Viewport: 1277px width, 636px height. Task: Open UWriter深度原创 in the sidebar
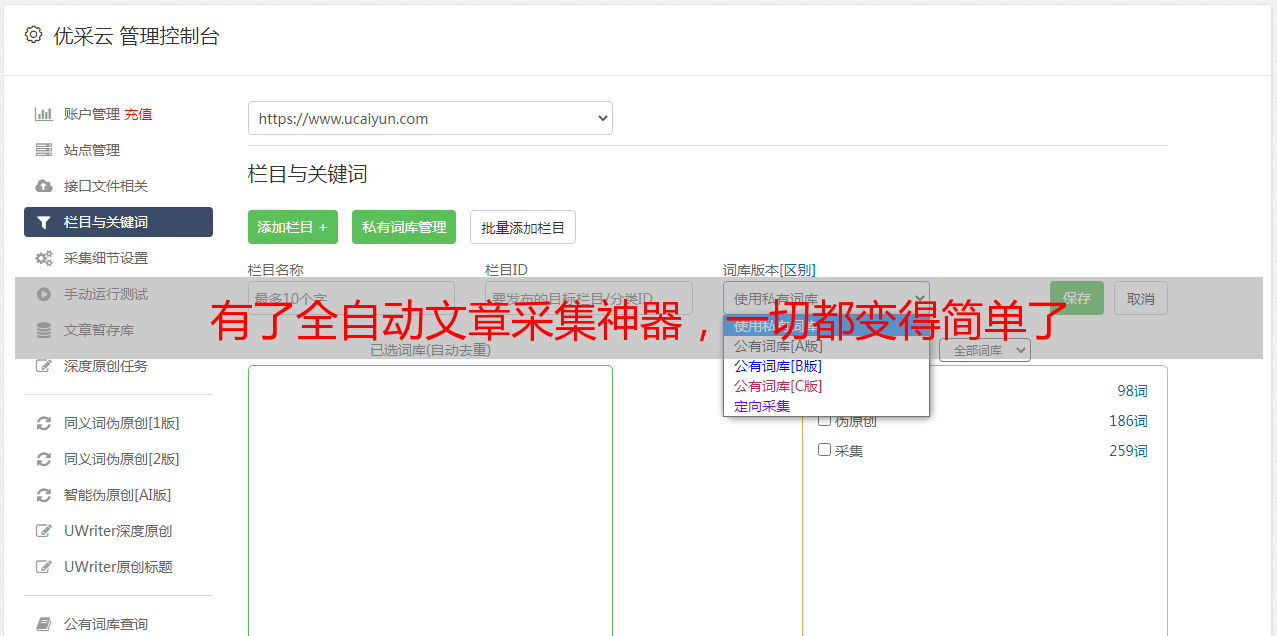pyautogui.click(x=118, y=531)
